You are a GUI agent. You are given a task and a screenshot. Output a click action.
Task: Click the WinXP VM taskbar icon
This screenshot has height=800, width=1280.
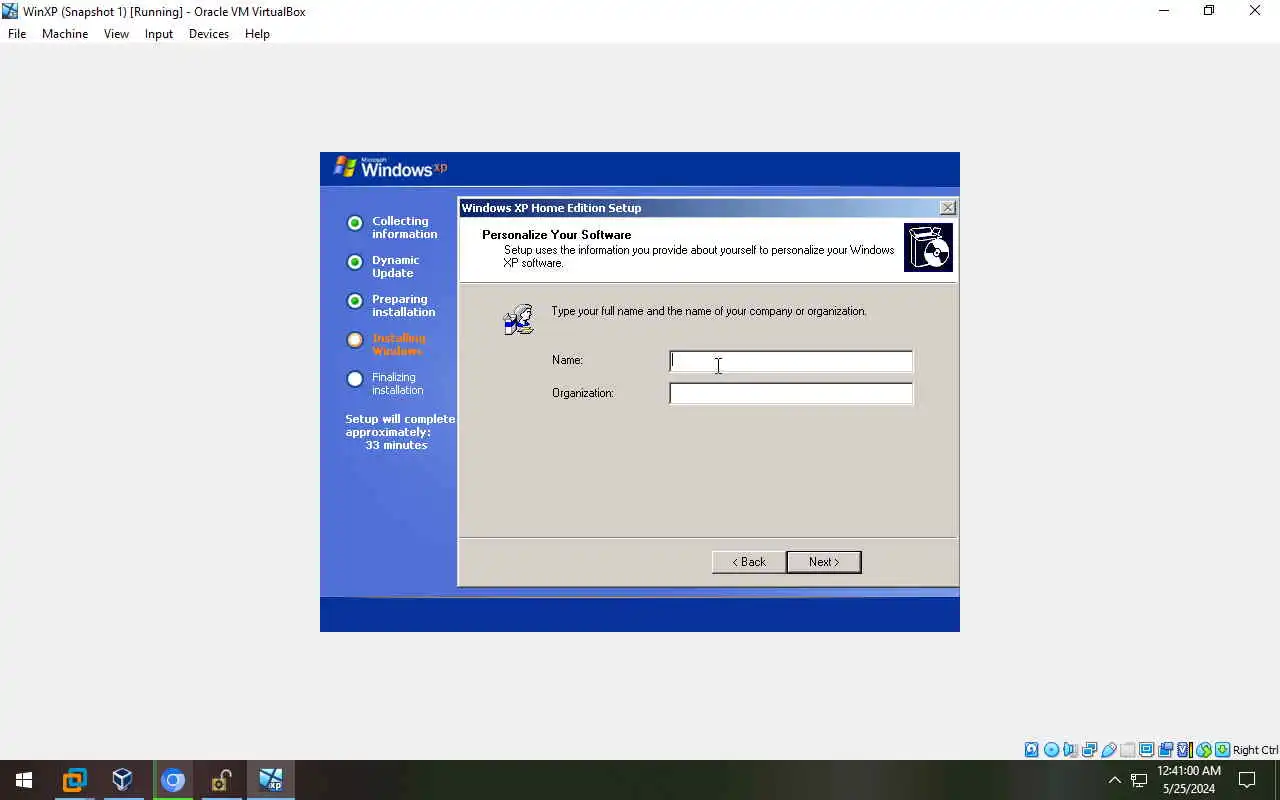(x=270, y=780)
